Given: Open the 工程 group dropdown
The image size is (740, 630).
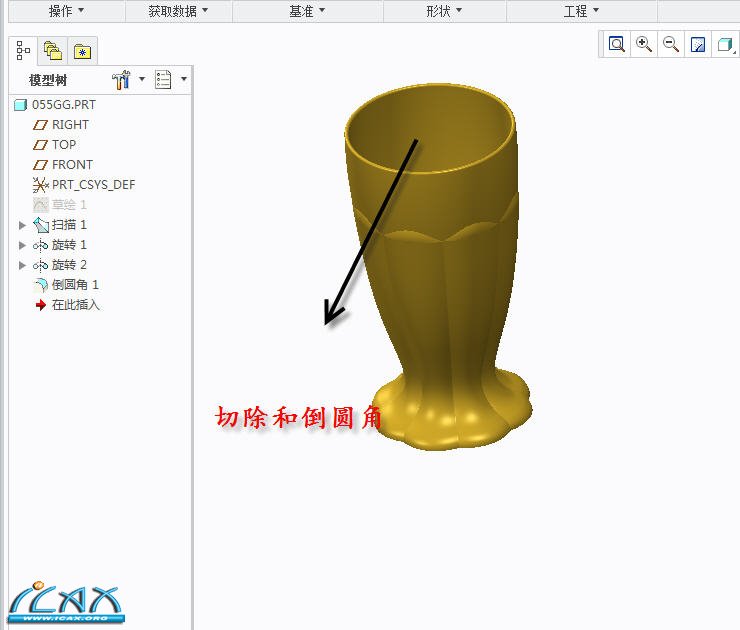Looking at the screenshot, I should (x=581, y=10).
